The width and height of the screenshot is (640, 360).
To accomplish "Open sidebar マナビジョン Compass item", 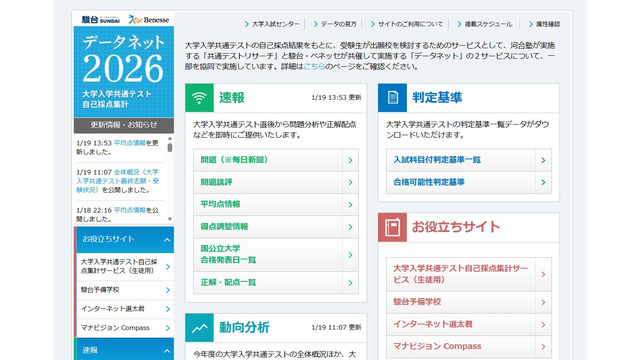I will point(125,328).
